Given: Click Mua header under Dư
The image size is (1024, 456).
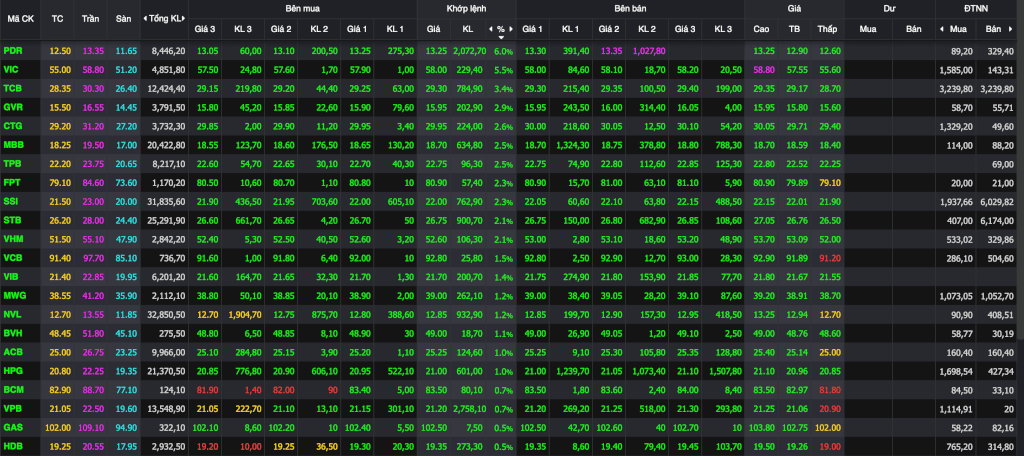Looking at the screenshot, I should (x=868, y=29).
